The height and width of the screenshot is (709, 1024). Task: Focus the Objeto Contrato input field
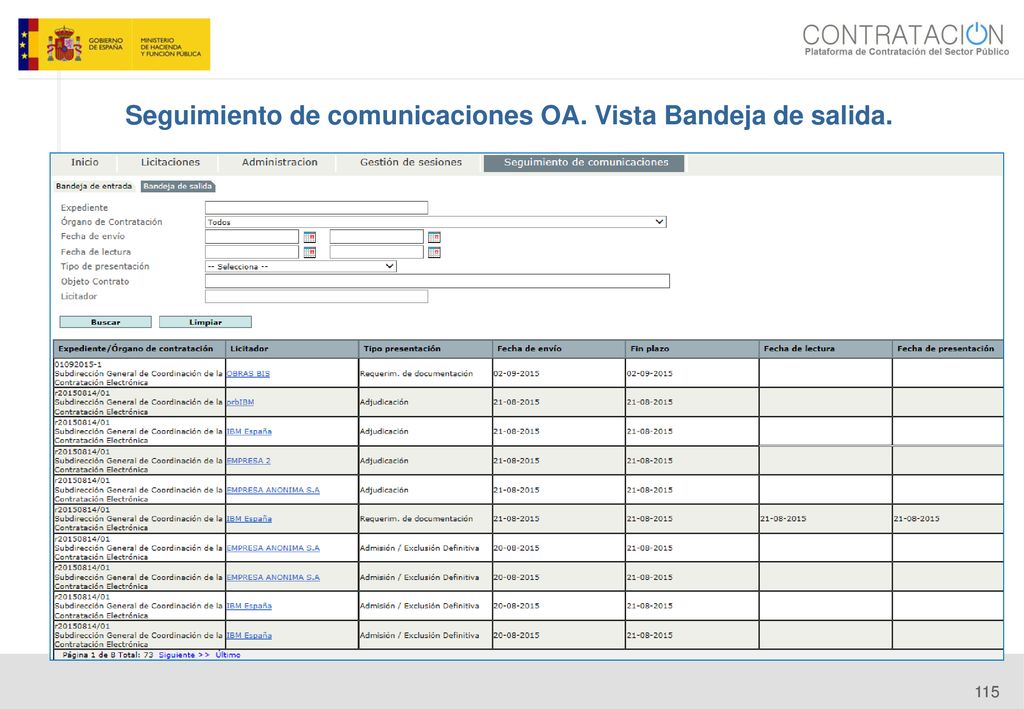[x=438, y=281]
